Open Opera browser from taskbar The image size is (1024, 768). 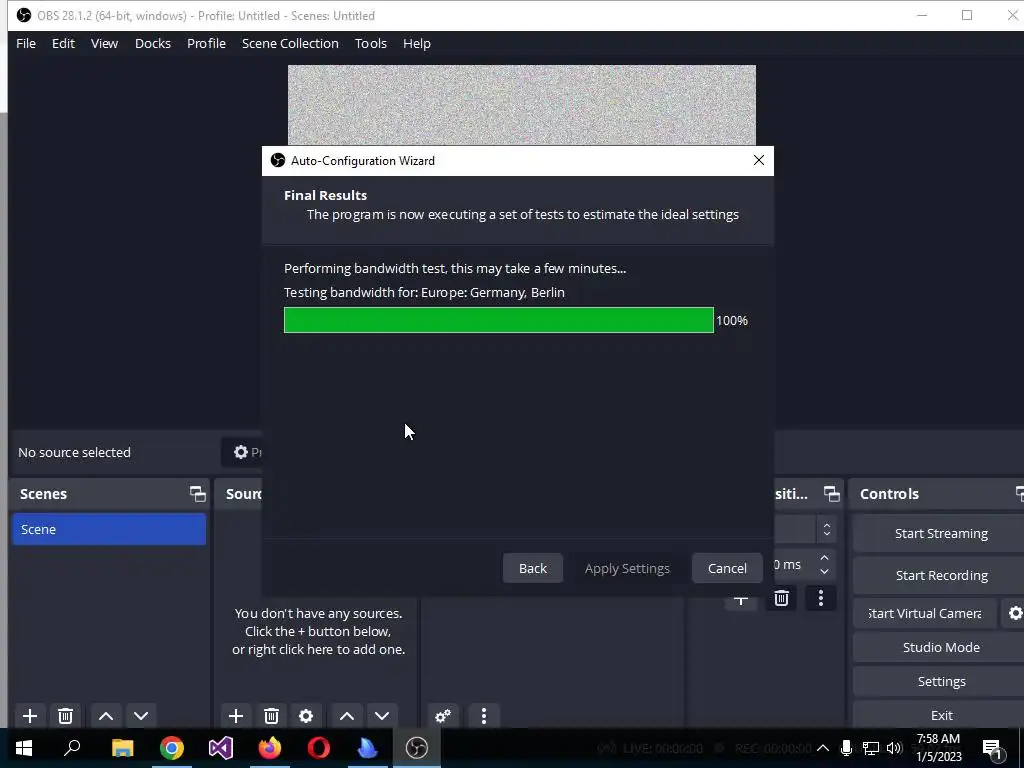[x=319, y=748]
